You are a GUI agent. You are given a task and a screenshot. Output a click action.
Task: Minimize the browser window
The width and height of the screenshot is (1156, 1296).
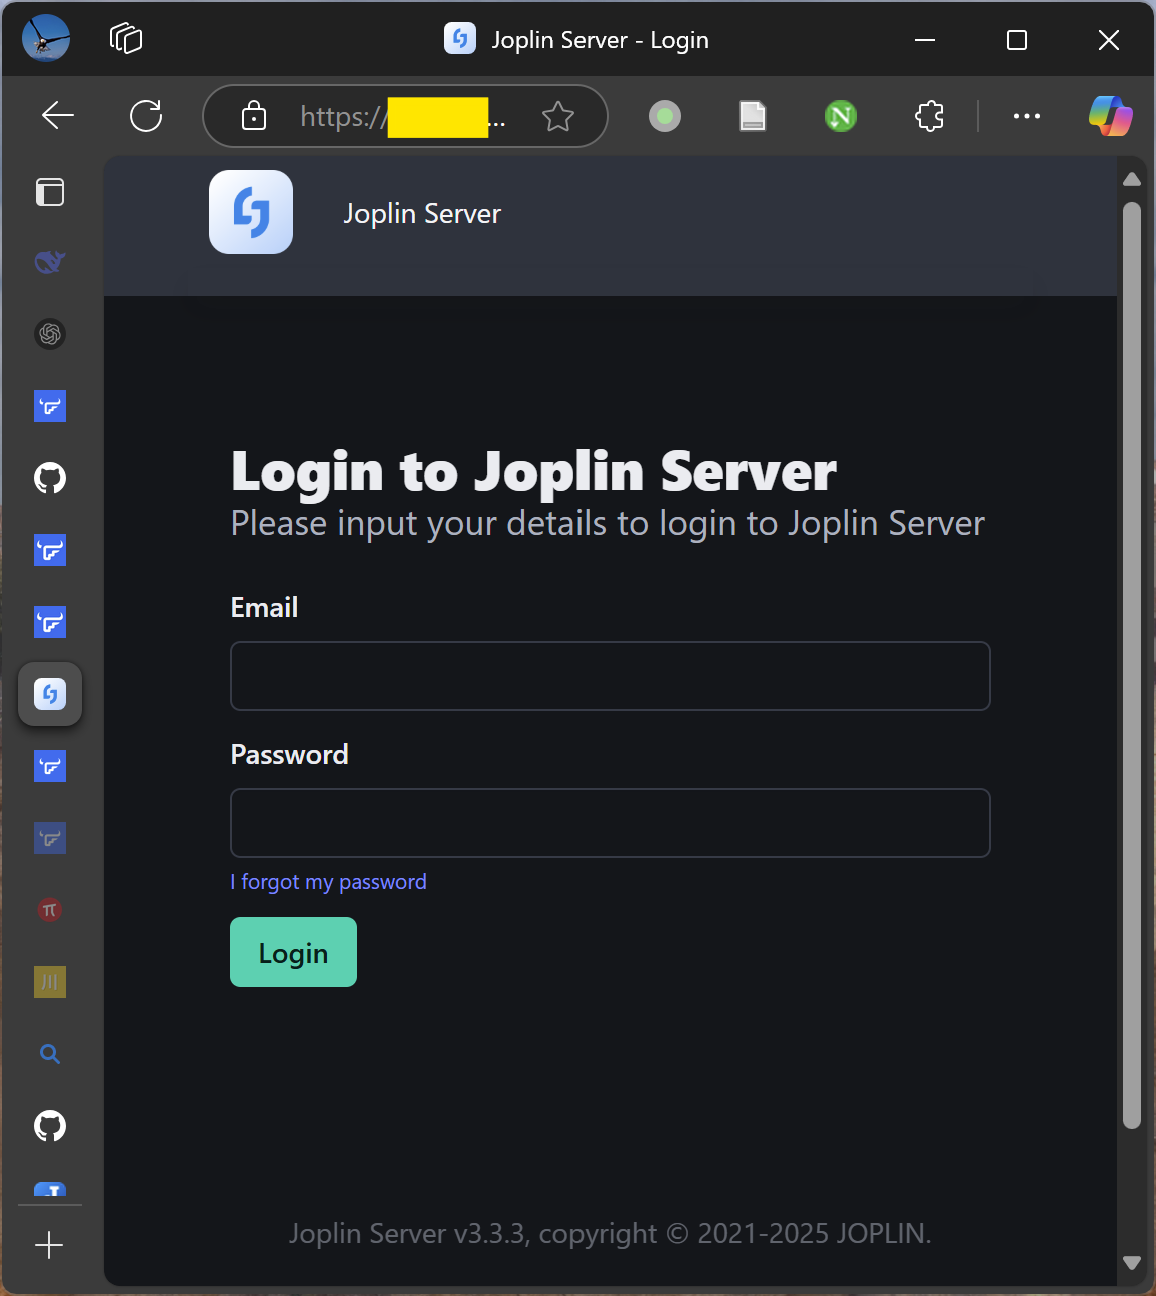coord(925,40)
